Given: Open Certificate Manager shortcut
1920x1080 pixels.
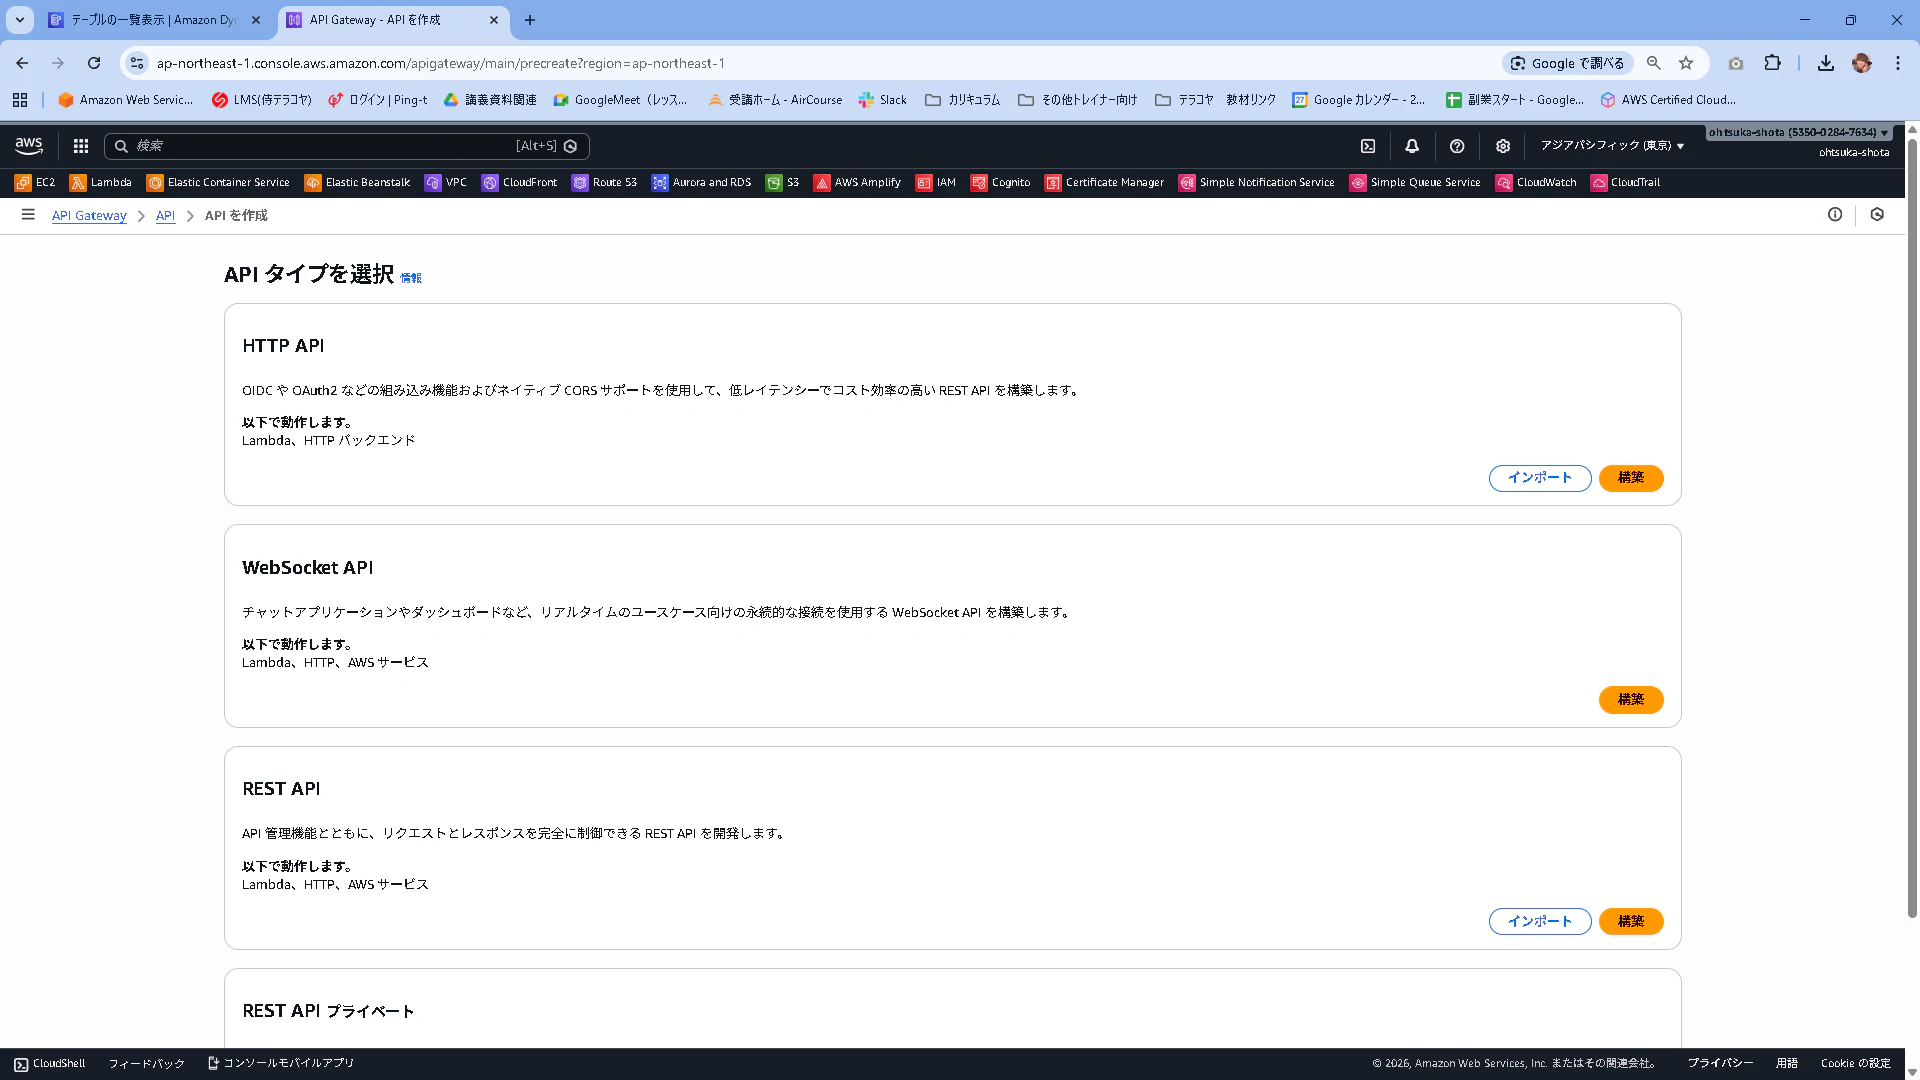Looking at the screenshot, I should (1104, 183).
